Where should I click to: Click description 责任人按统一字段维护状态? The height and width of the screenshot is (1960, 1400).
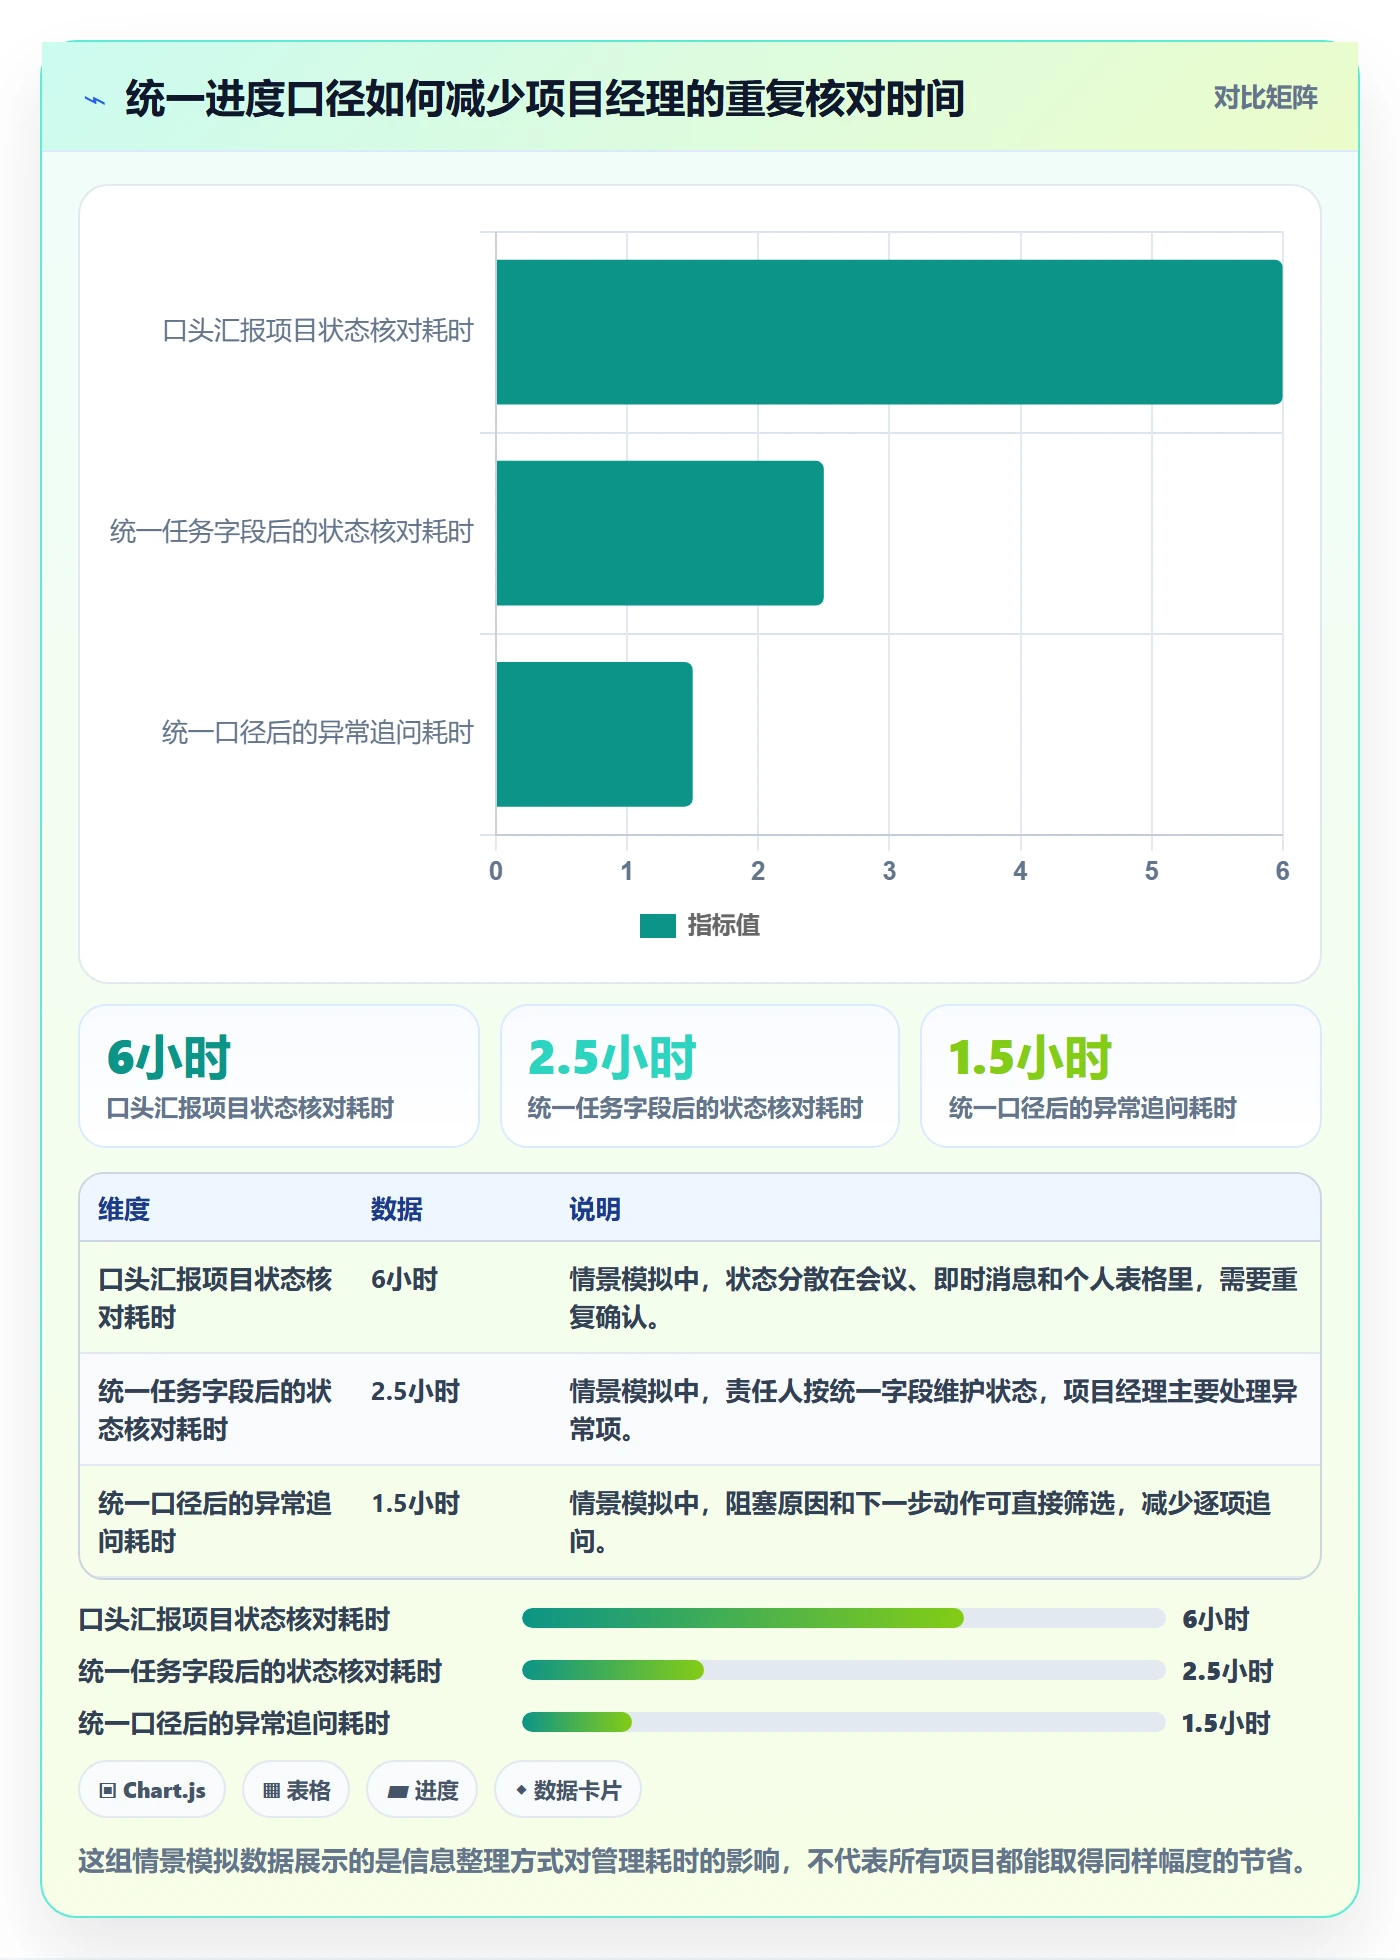(881, 1391)
